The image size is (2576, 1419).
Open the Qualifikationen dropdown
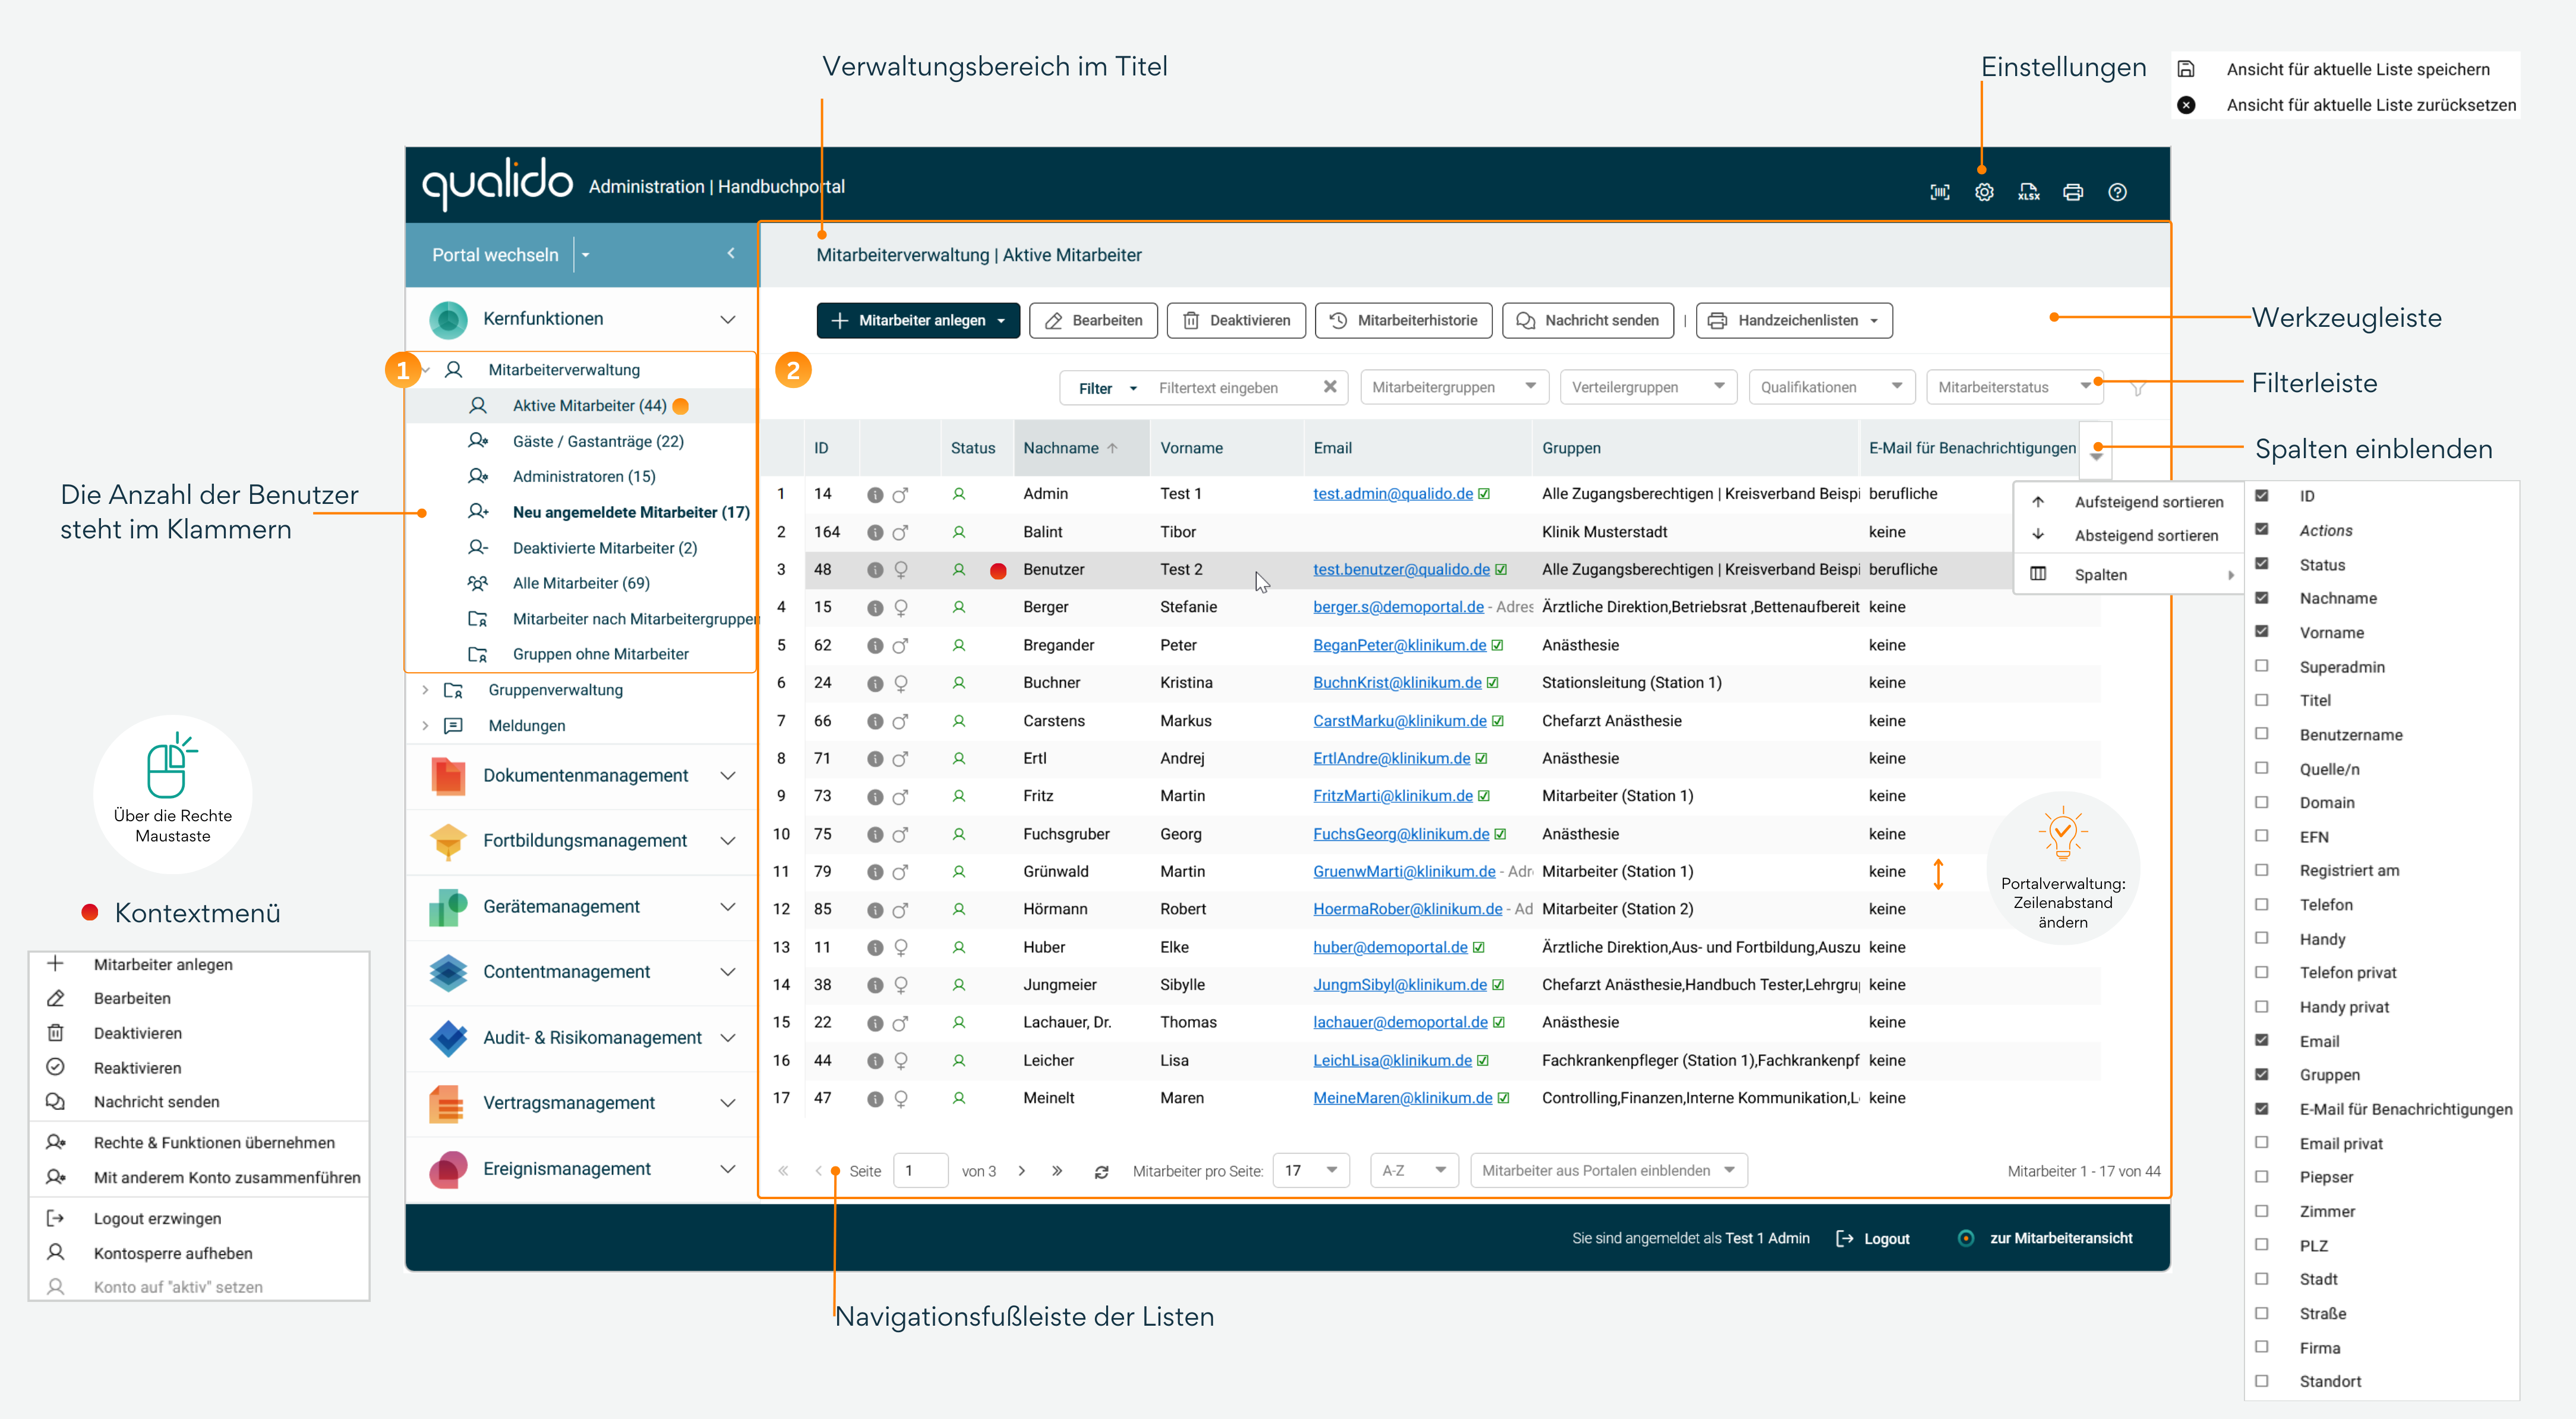point(1831,387)
